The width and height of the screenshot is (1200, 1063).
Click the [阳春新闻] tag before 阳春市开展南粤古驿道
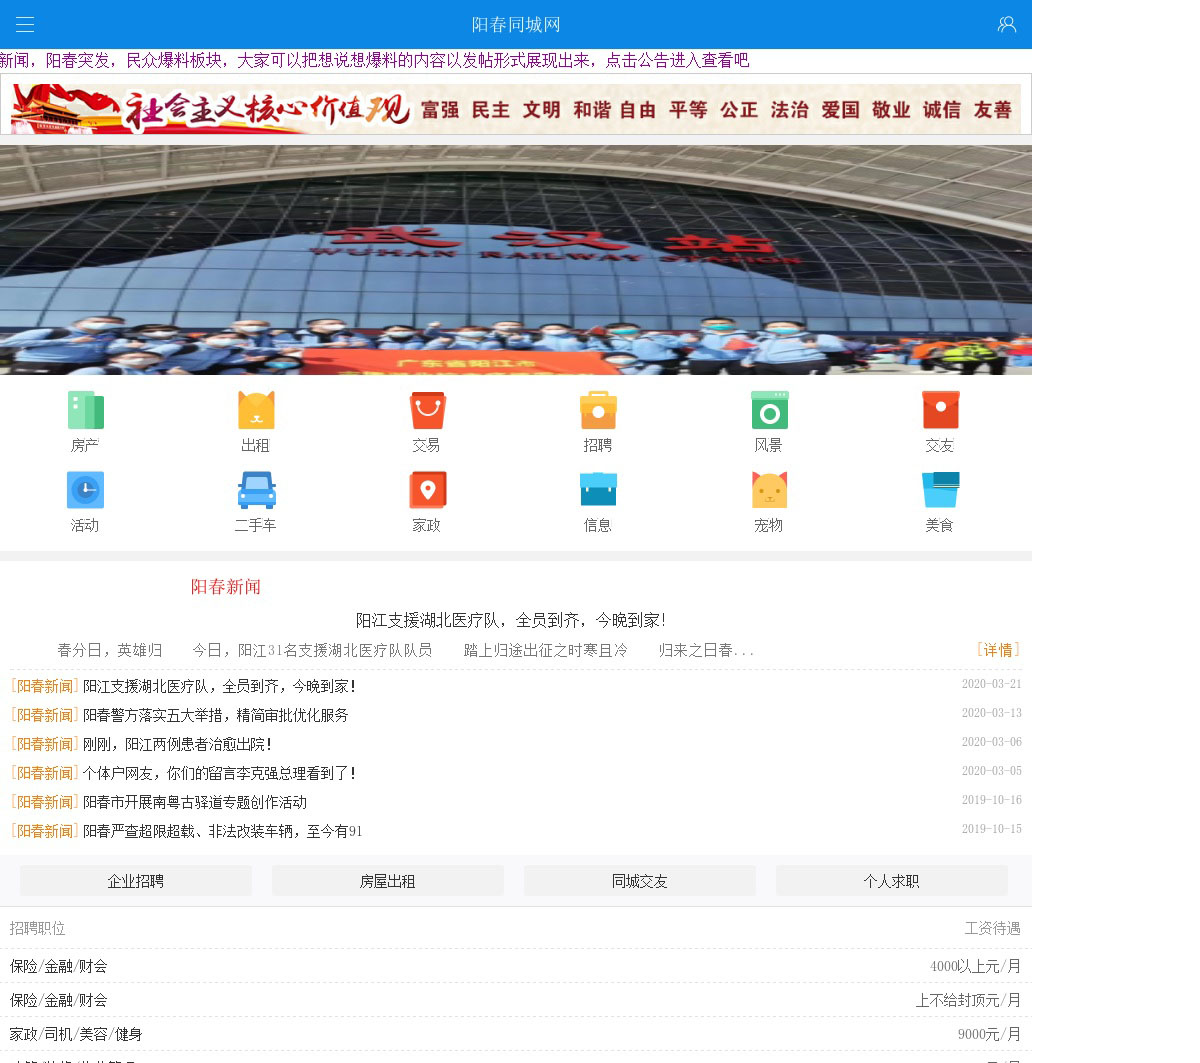(44, 802)
